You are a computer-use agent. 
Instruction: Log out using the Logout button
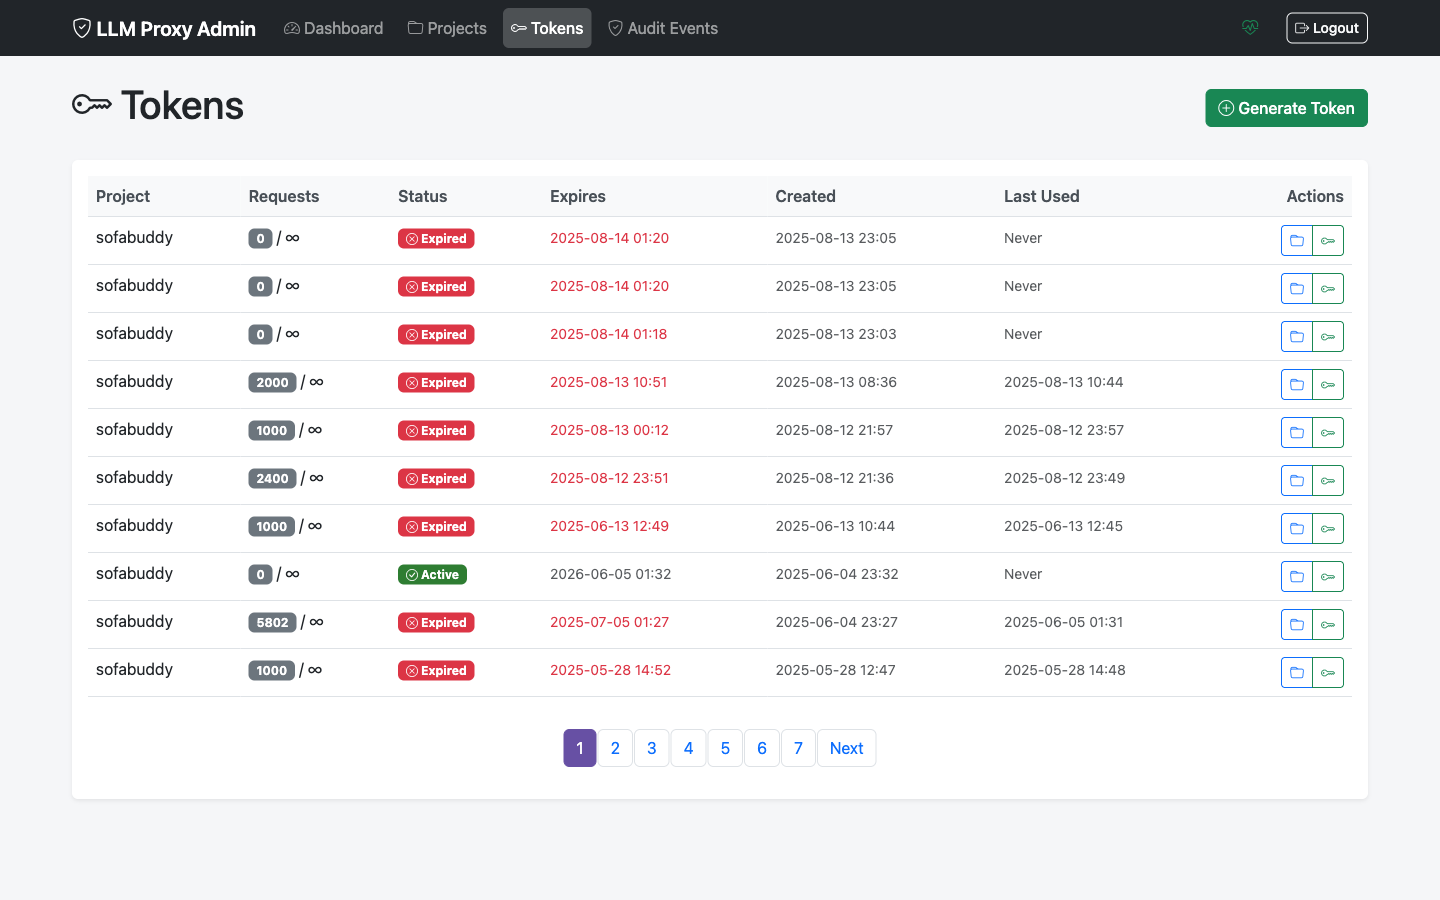(x=1326, y=28)
